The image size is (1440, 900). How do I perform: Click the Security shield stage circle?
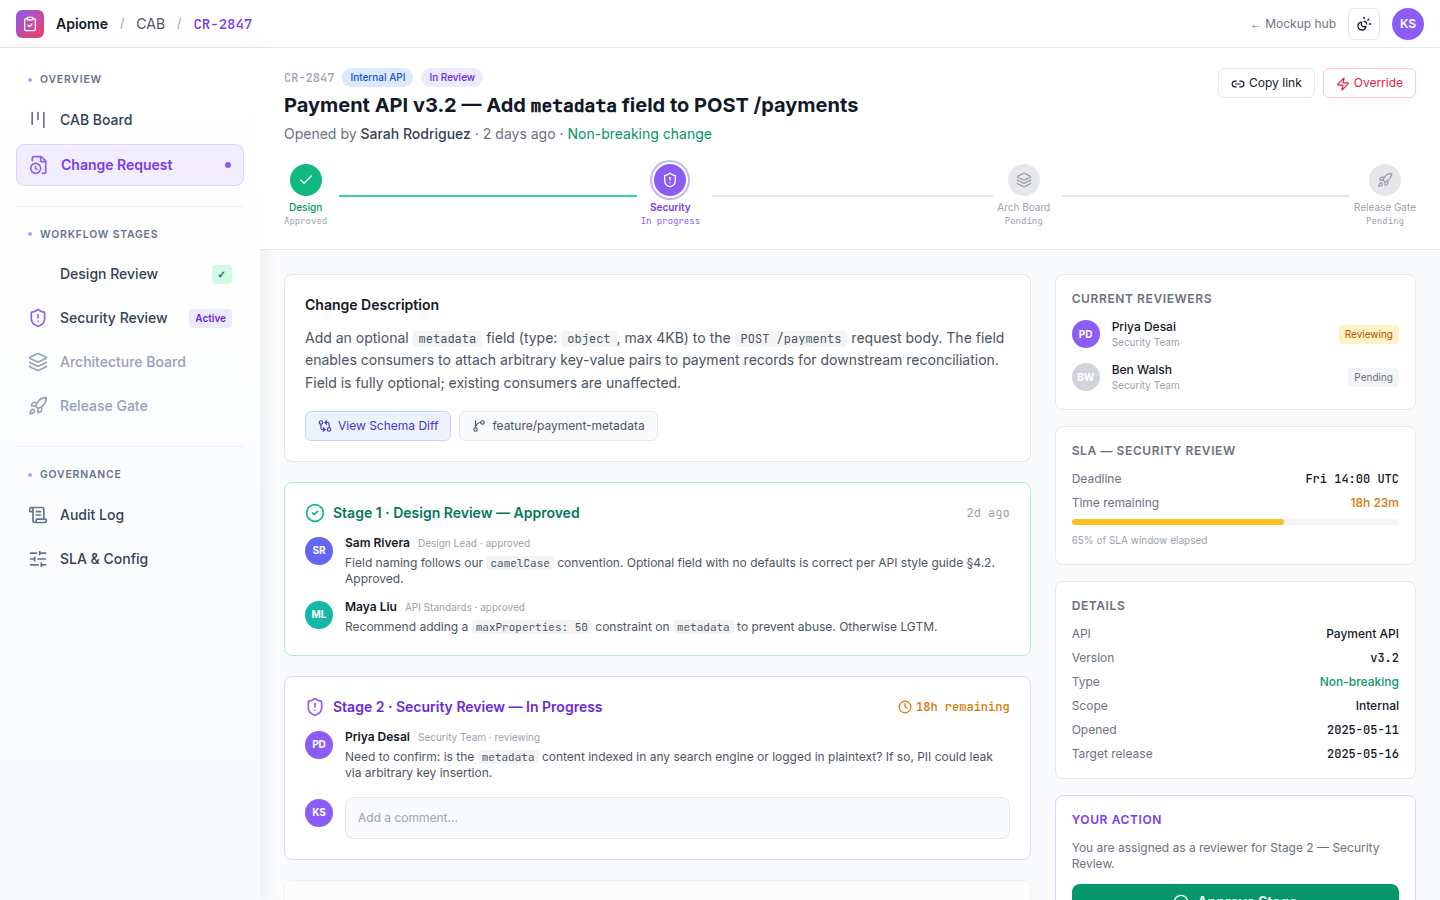tap(670, 180)
